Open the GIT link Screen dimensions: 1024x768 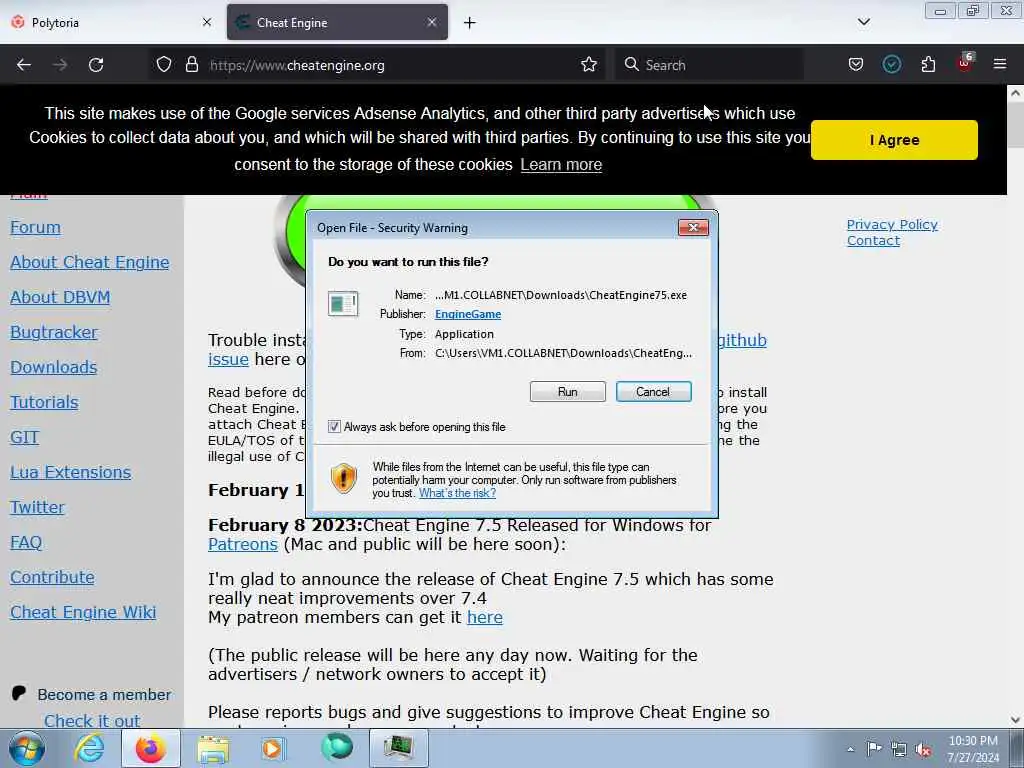coord(25,437)
